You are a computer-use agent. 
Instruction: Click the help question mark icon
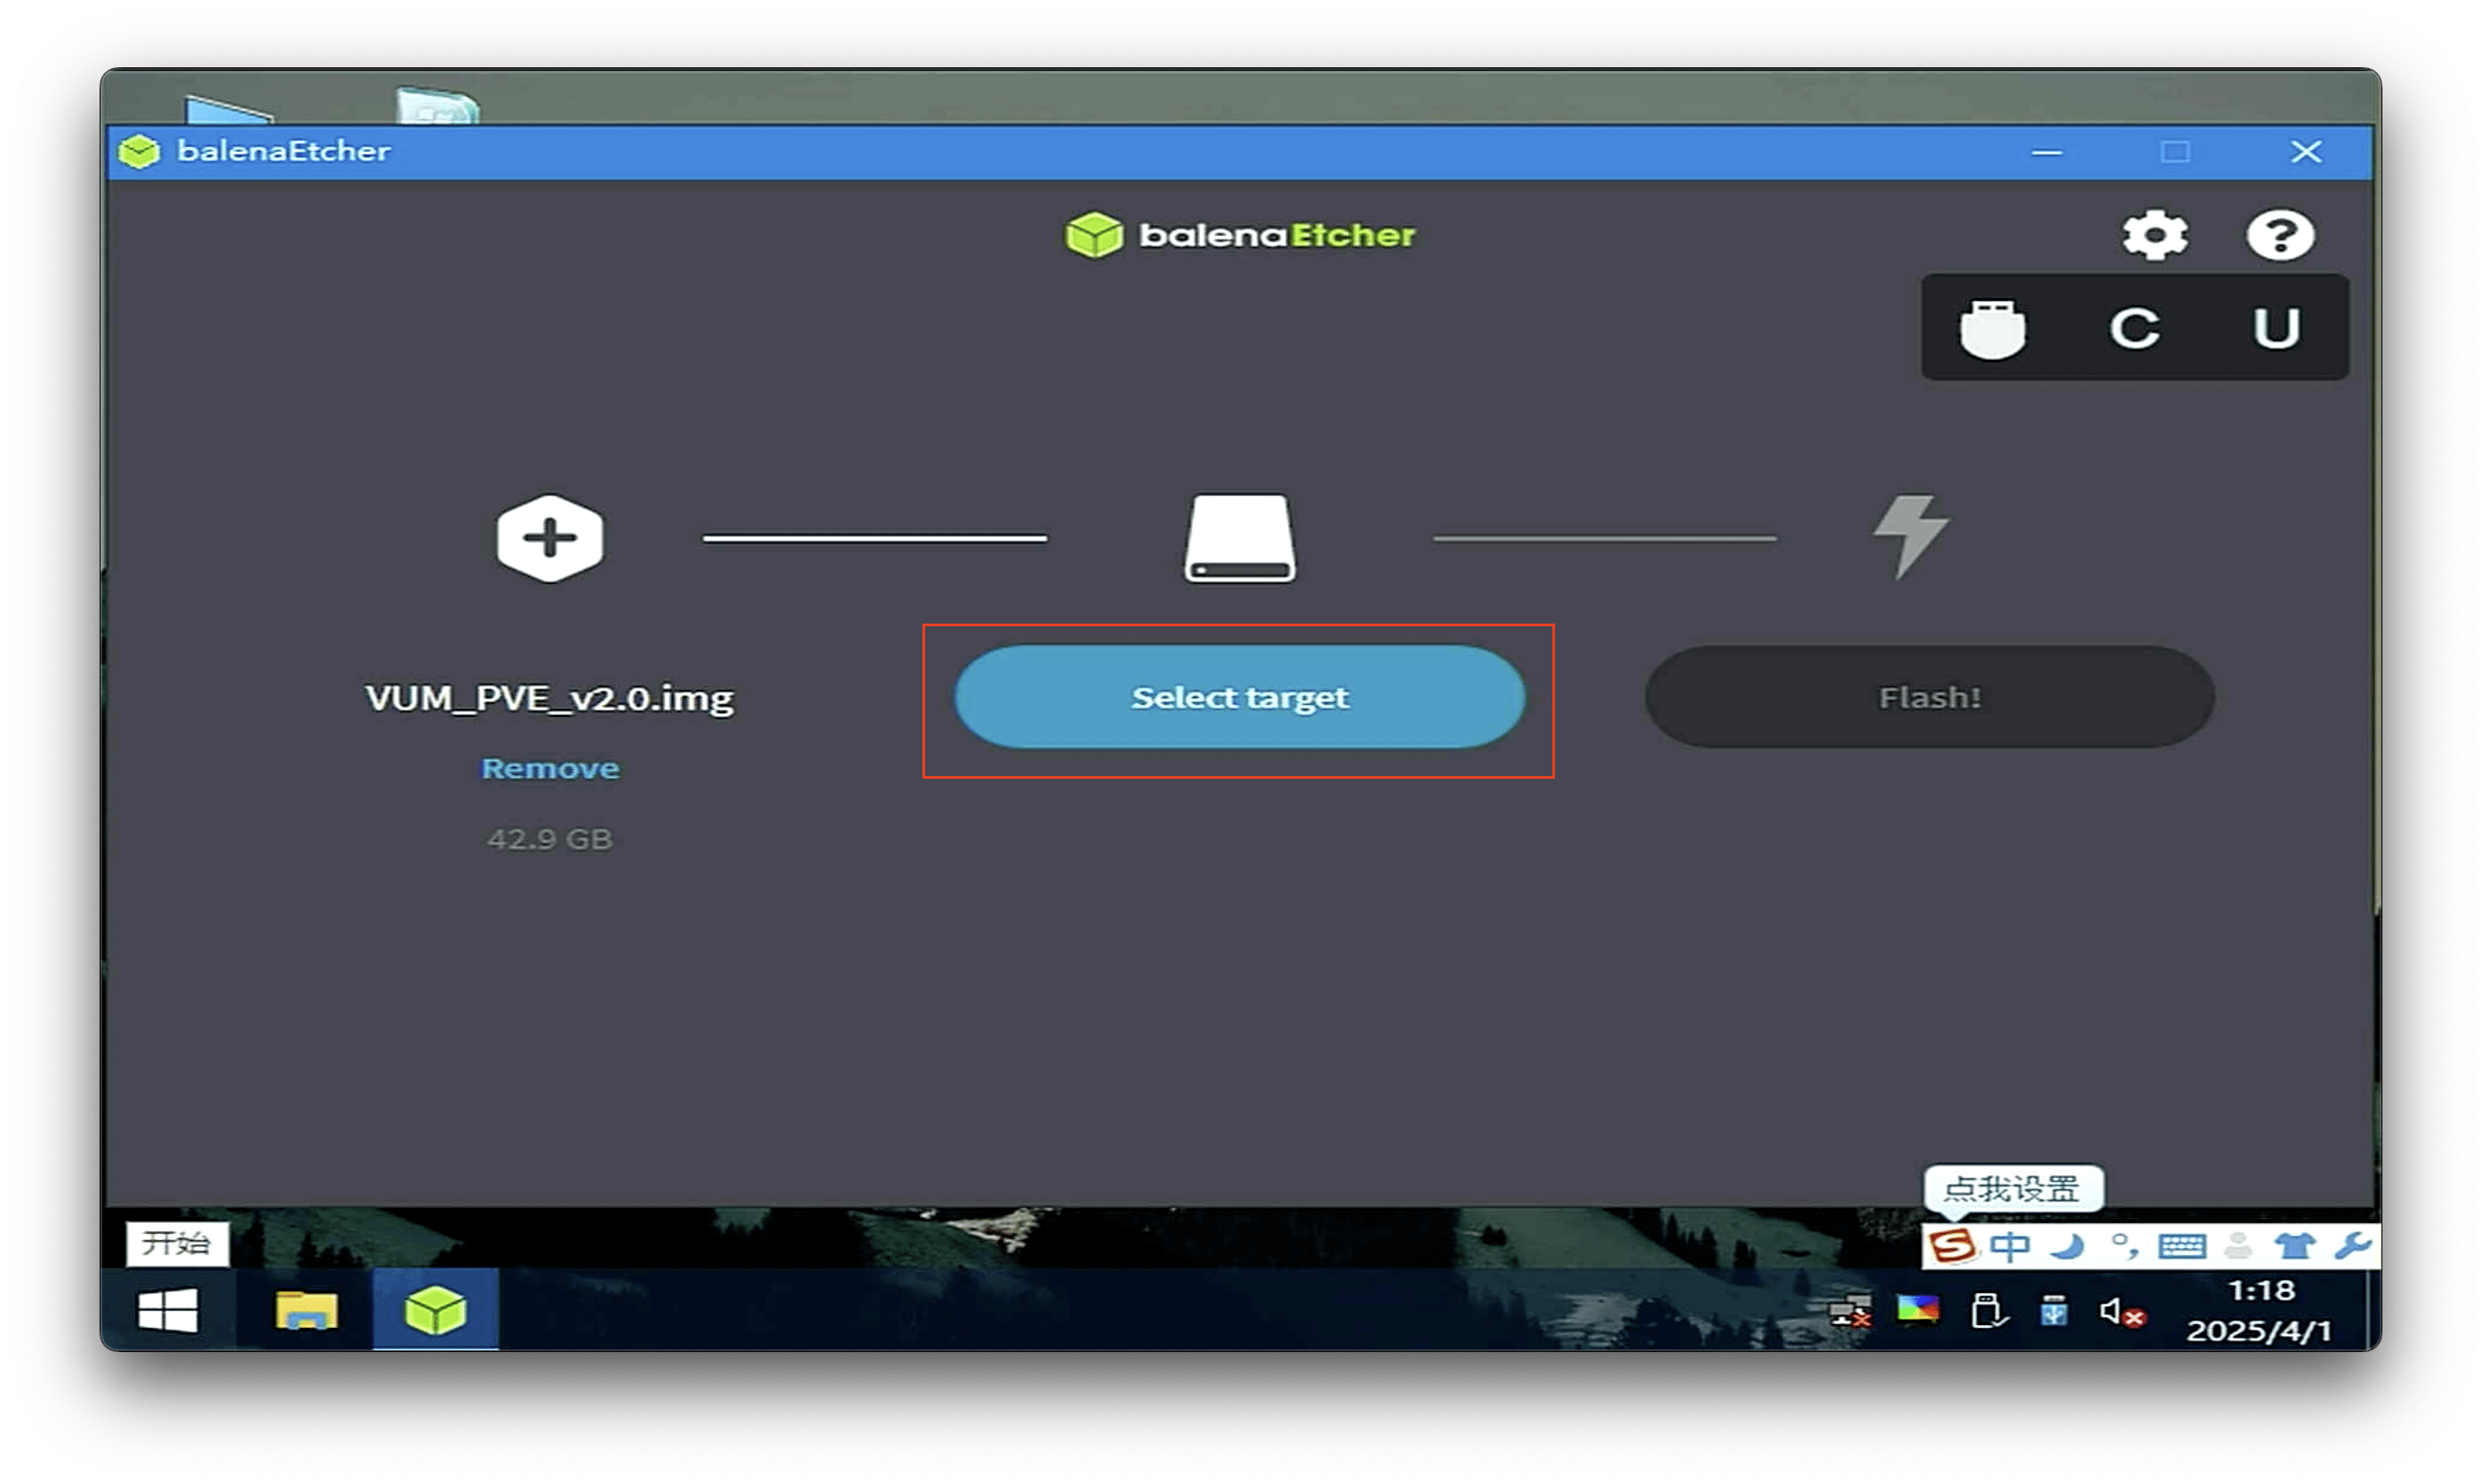2279,236
